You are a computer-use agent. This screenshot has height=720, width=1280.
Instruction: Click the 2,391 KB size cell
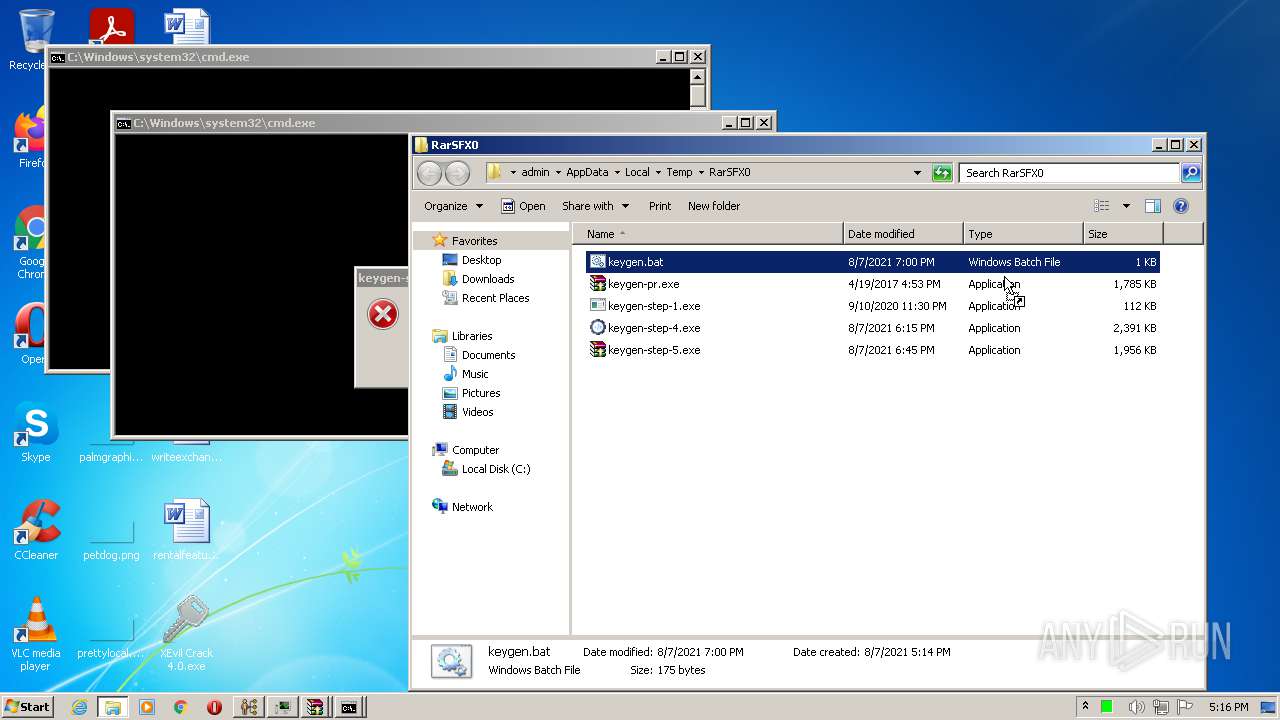pyautogui.click(x=1134, y=328)
